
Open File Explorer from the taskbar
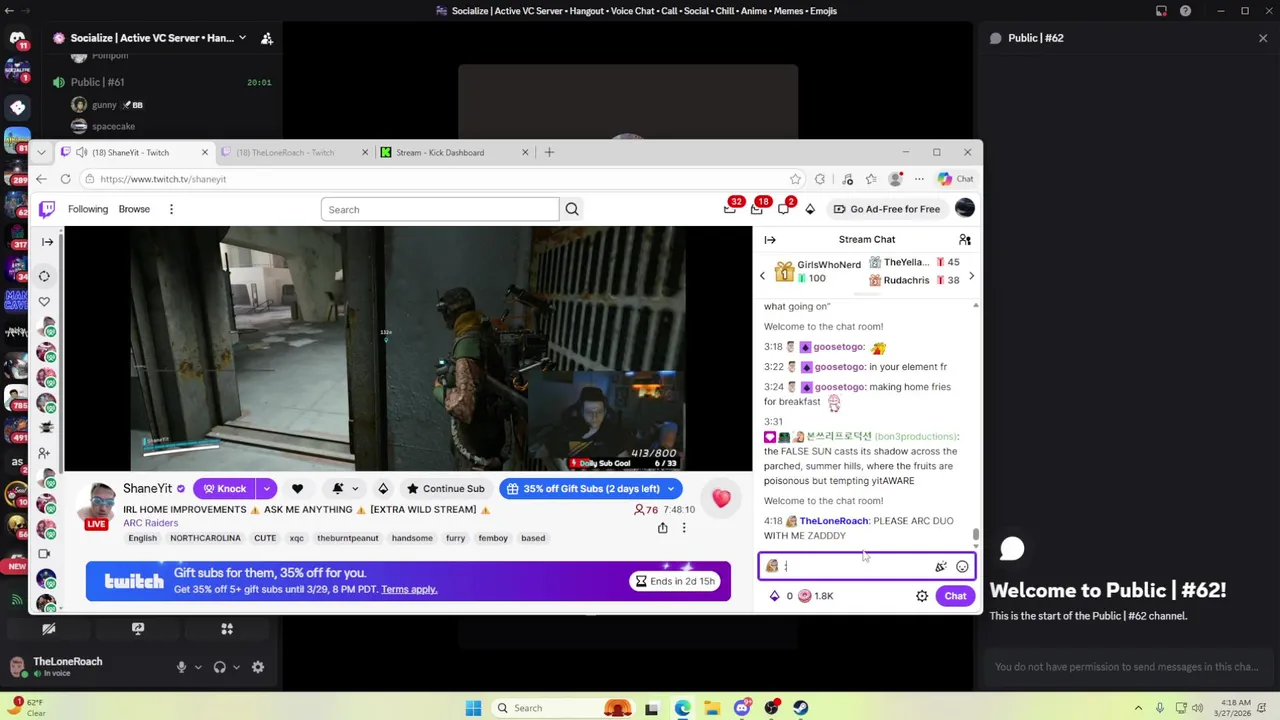tap(712, 708)
